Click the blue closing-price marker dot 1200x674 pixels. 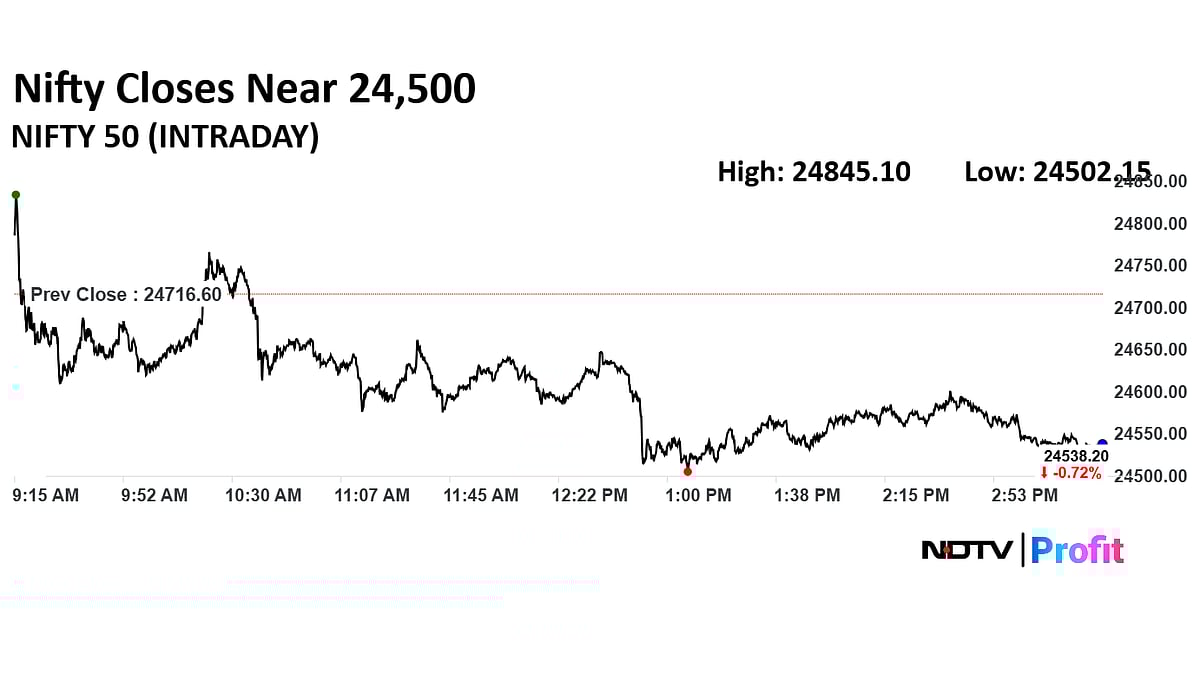click(1102, 443)
